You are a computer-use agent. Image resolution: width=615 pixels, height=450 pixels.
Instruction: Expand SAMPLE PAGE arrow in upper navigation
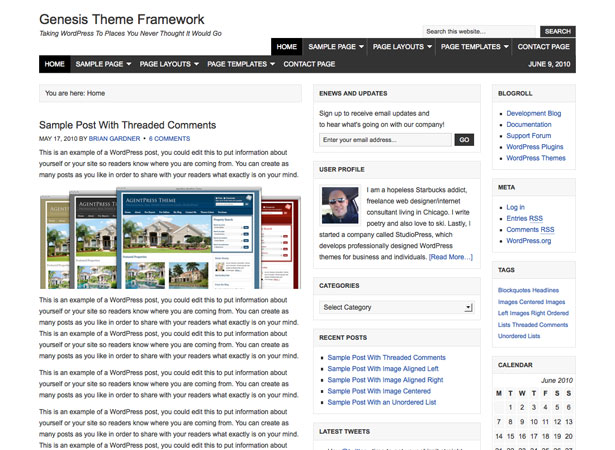click(361, 47)
